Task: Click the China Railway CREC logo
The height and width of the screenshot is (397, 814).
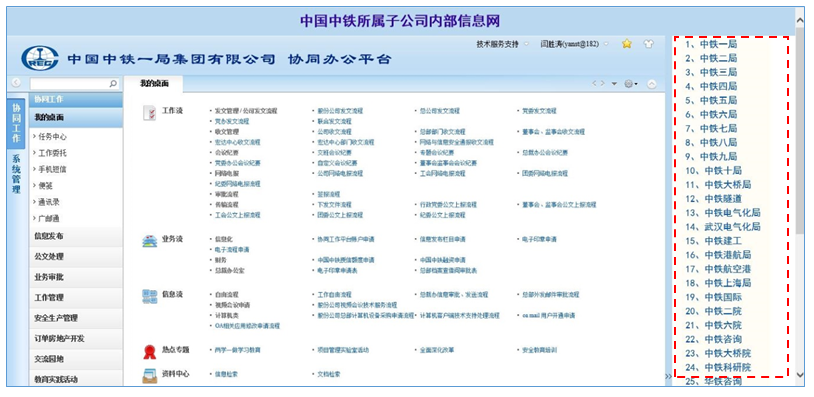Action: tap(39, 59)
